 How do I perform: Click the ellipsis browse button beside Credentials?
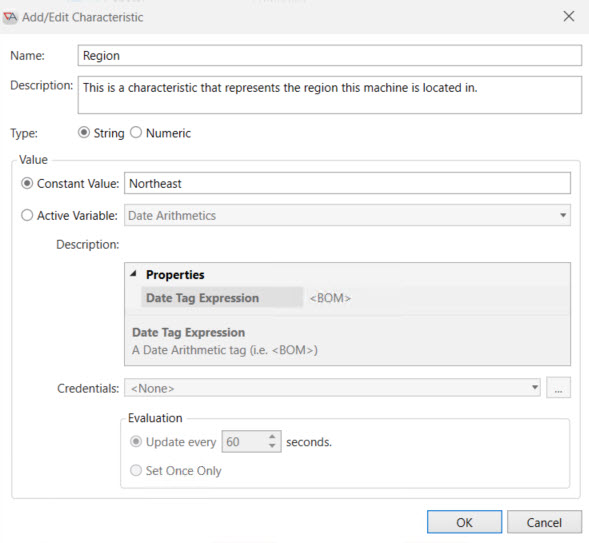pyautogui.click(x=559, y=388)
